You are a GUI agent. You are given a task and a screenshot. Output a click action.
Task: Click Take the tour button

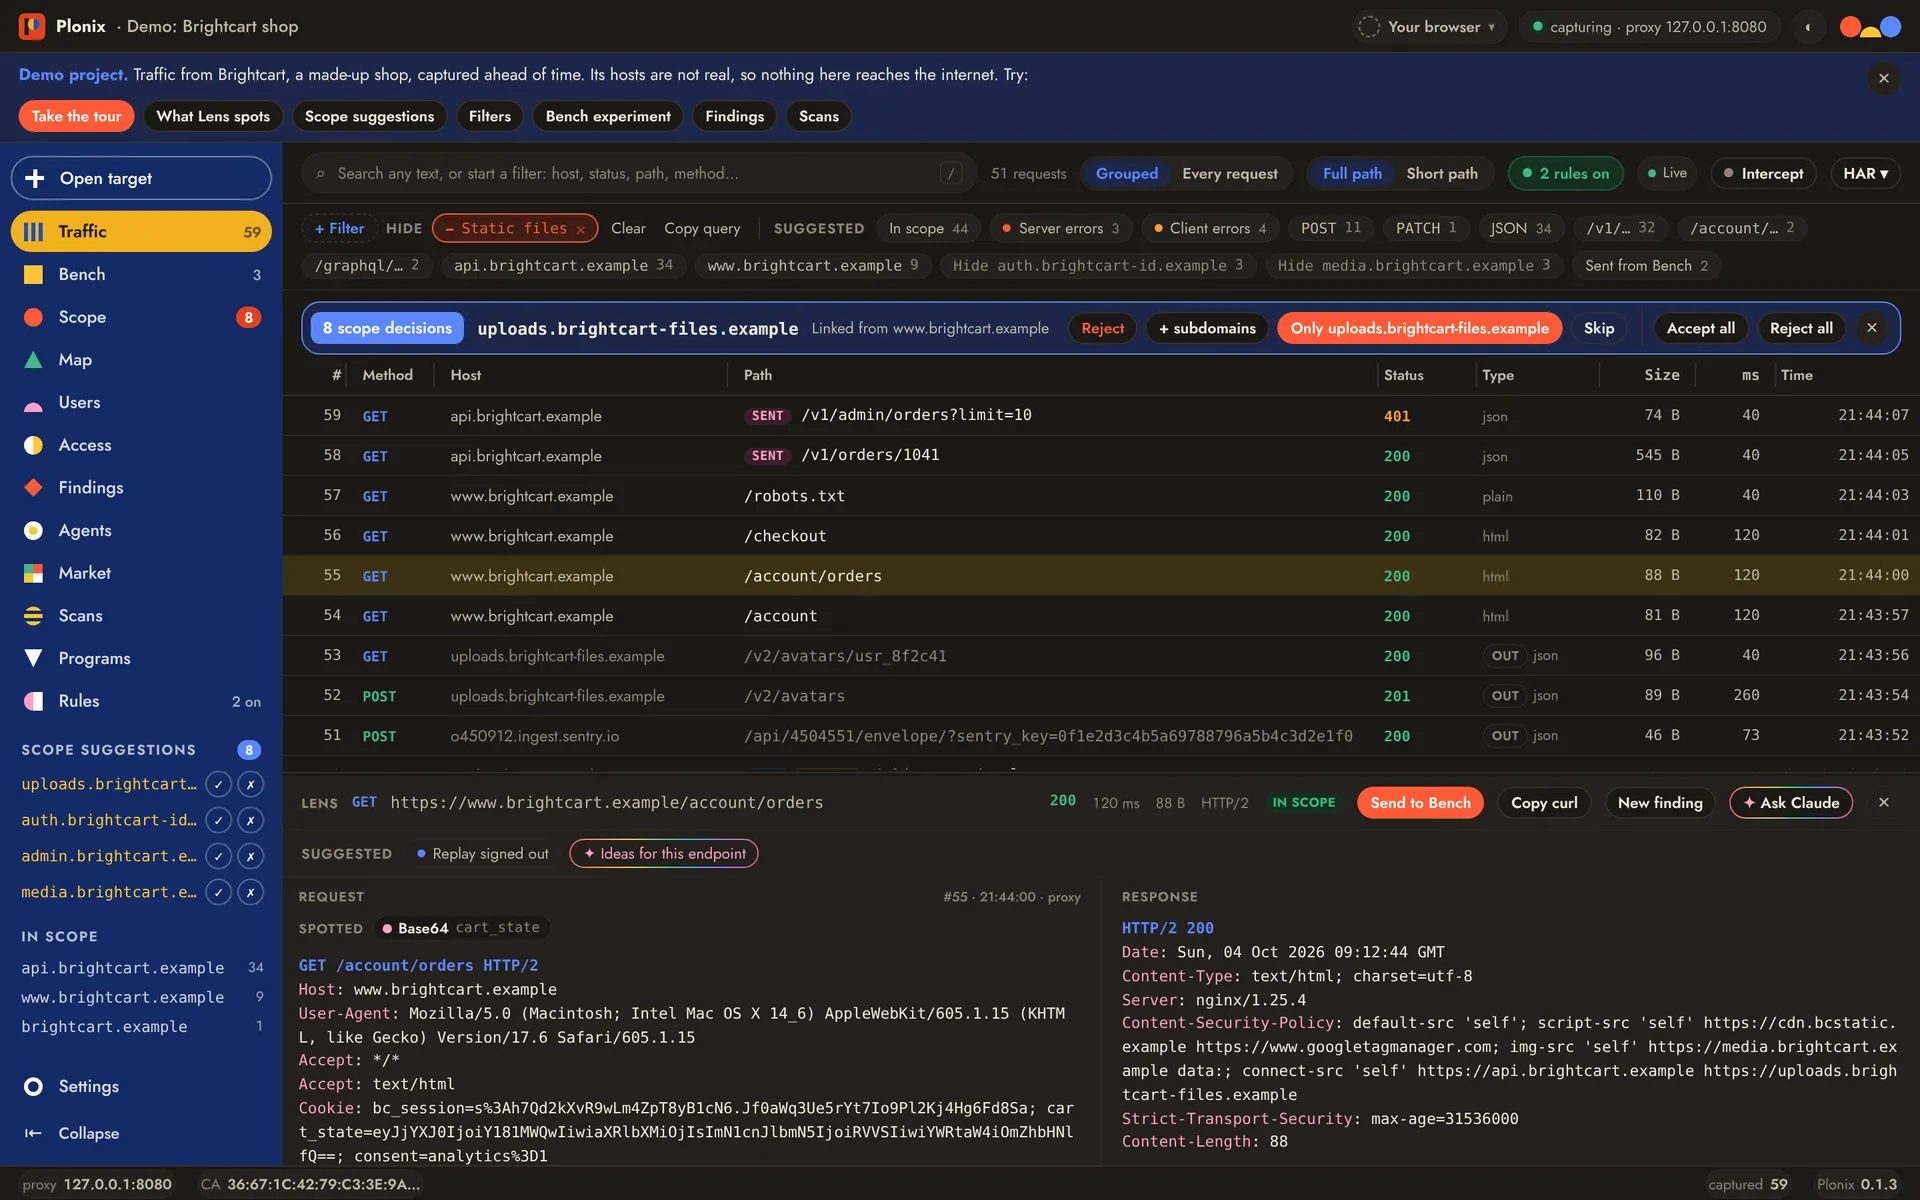tap(76, 116)
